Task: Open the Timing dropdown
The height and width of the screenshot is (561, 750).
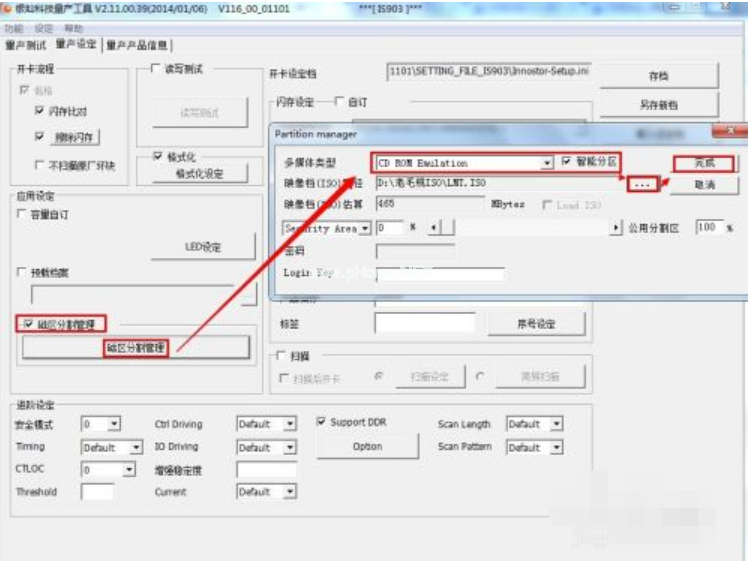Action: point(136,448)
